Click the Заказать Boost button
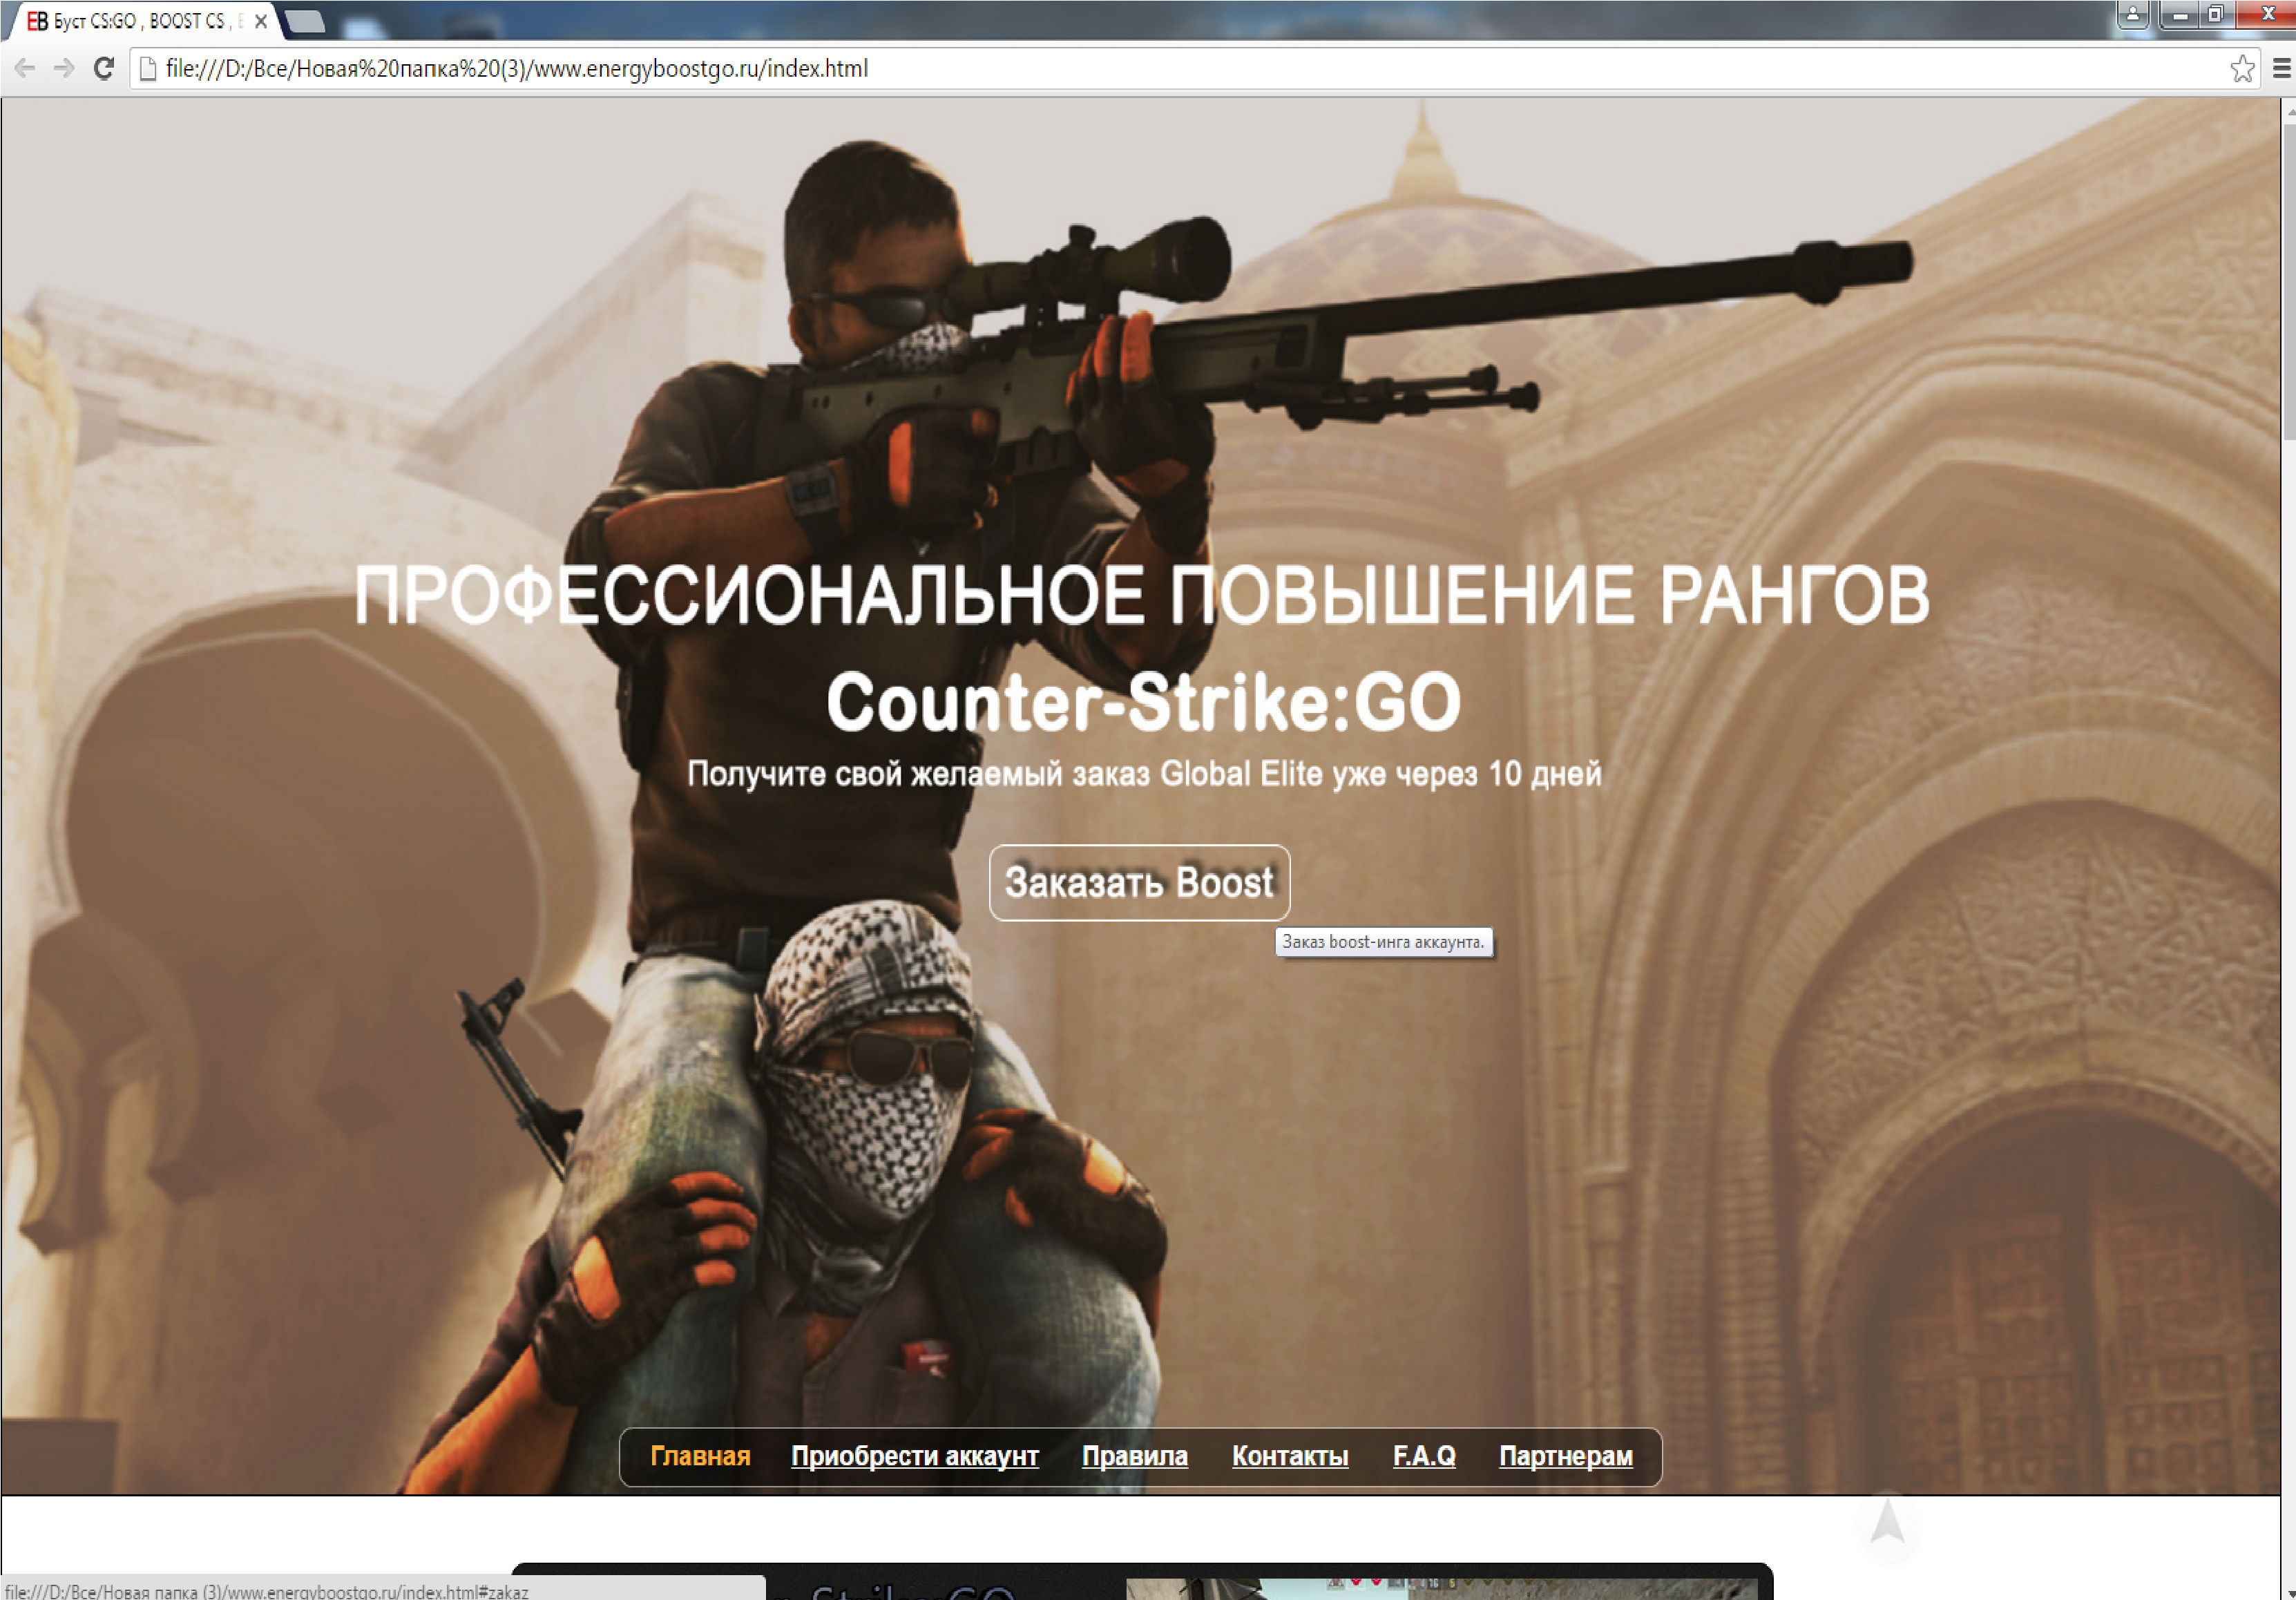2296x1600 pixels. (1139, 882)
